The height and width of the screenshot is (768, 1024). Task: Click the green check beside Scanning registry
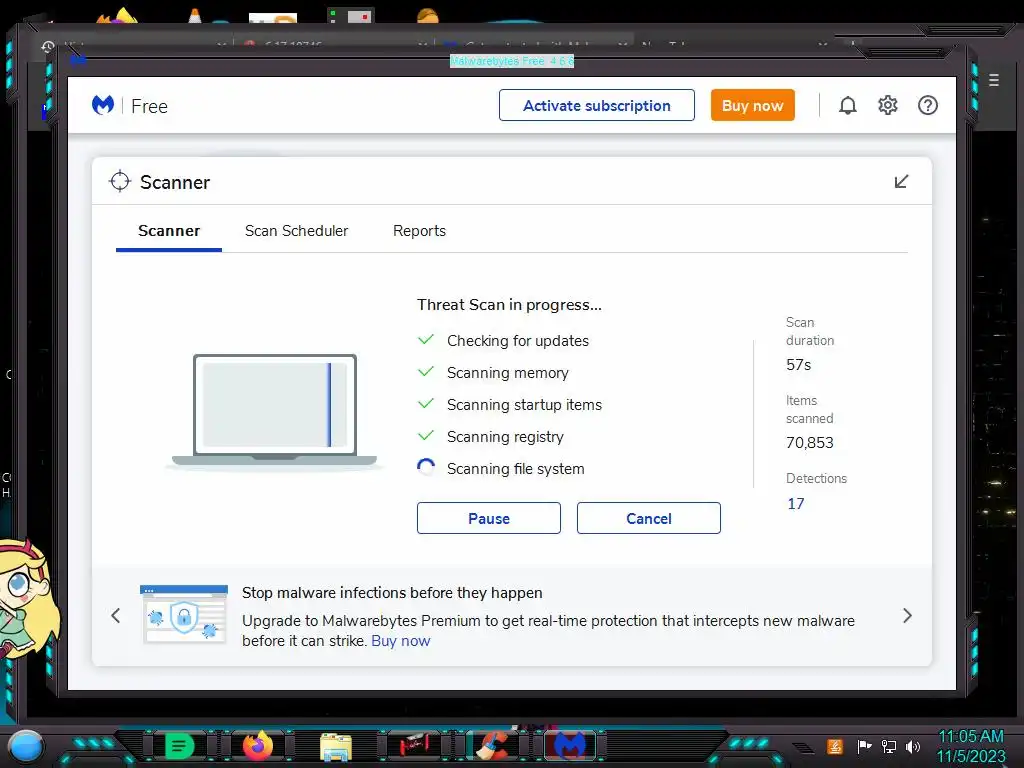(426, 436)
